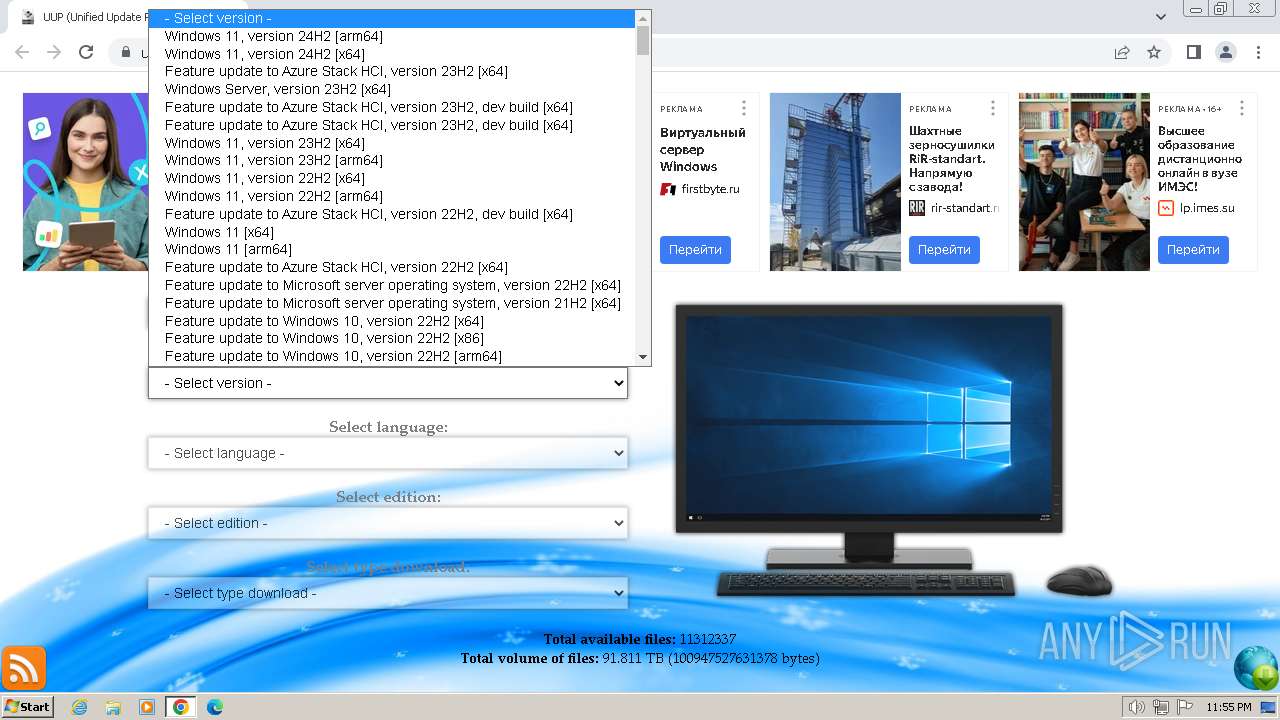Click the volume speaker tray icon
The image size is (1280, 720).
pos(1136,707)
